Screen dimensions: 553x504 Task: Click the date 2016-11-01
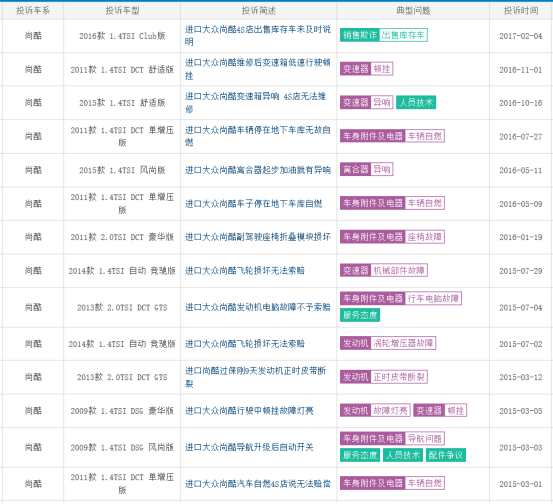click(x=521, y=70)
